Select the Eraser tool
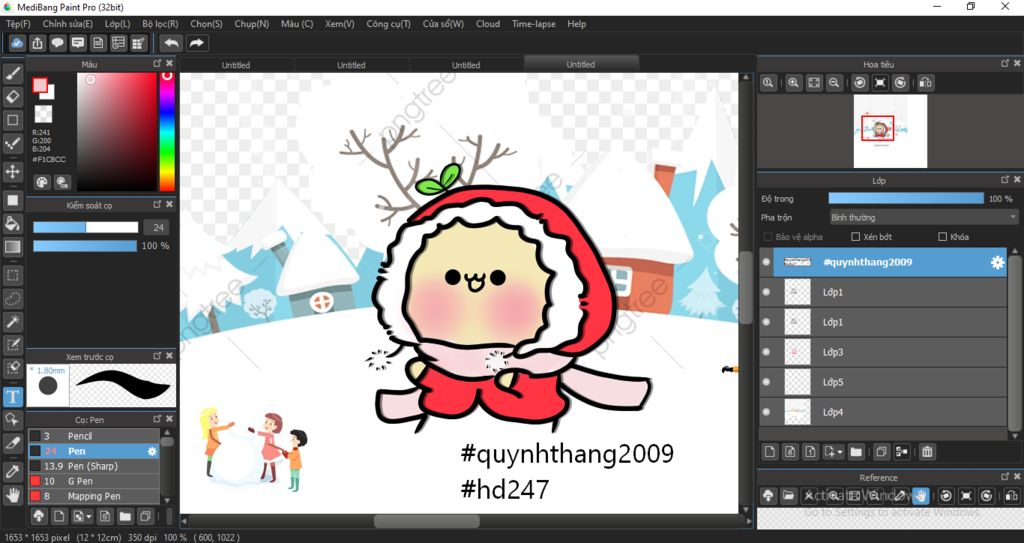Screen dimensions: 1024x543 tap(12, 97)
